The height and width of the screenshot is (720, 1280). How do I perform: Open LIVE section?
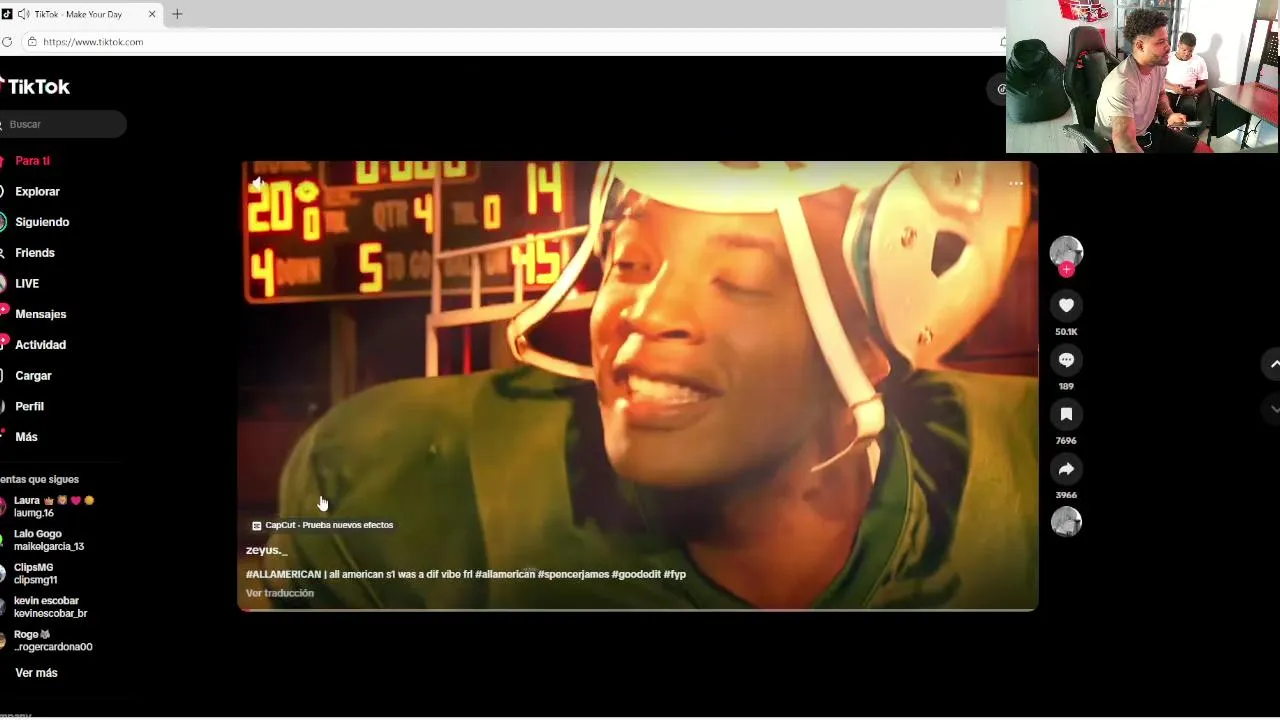[x=27, y=284]
